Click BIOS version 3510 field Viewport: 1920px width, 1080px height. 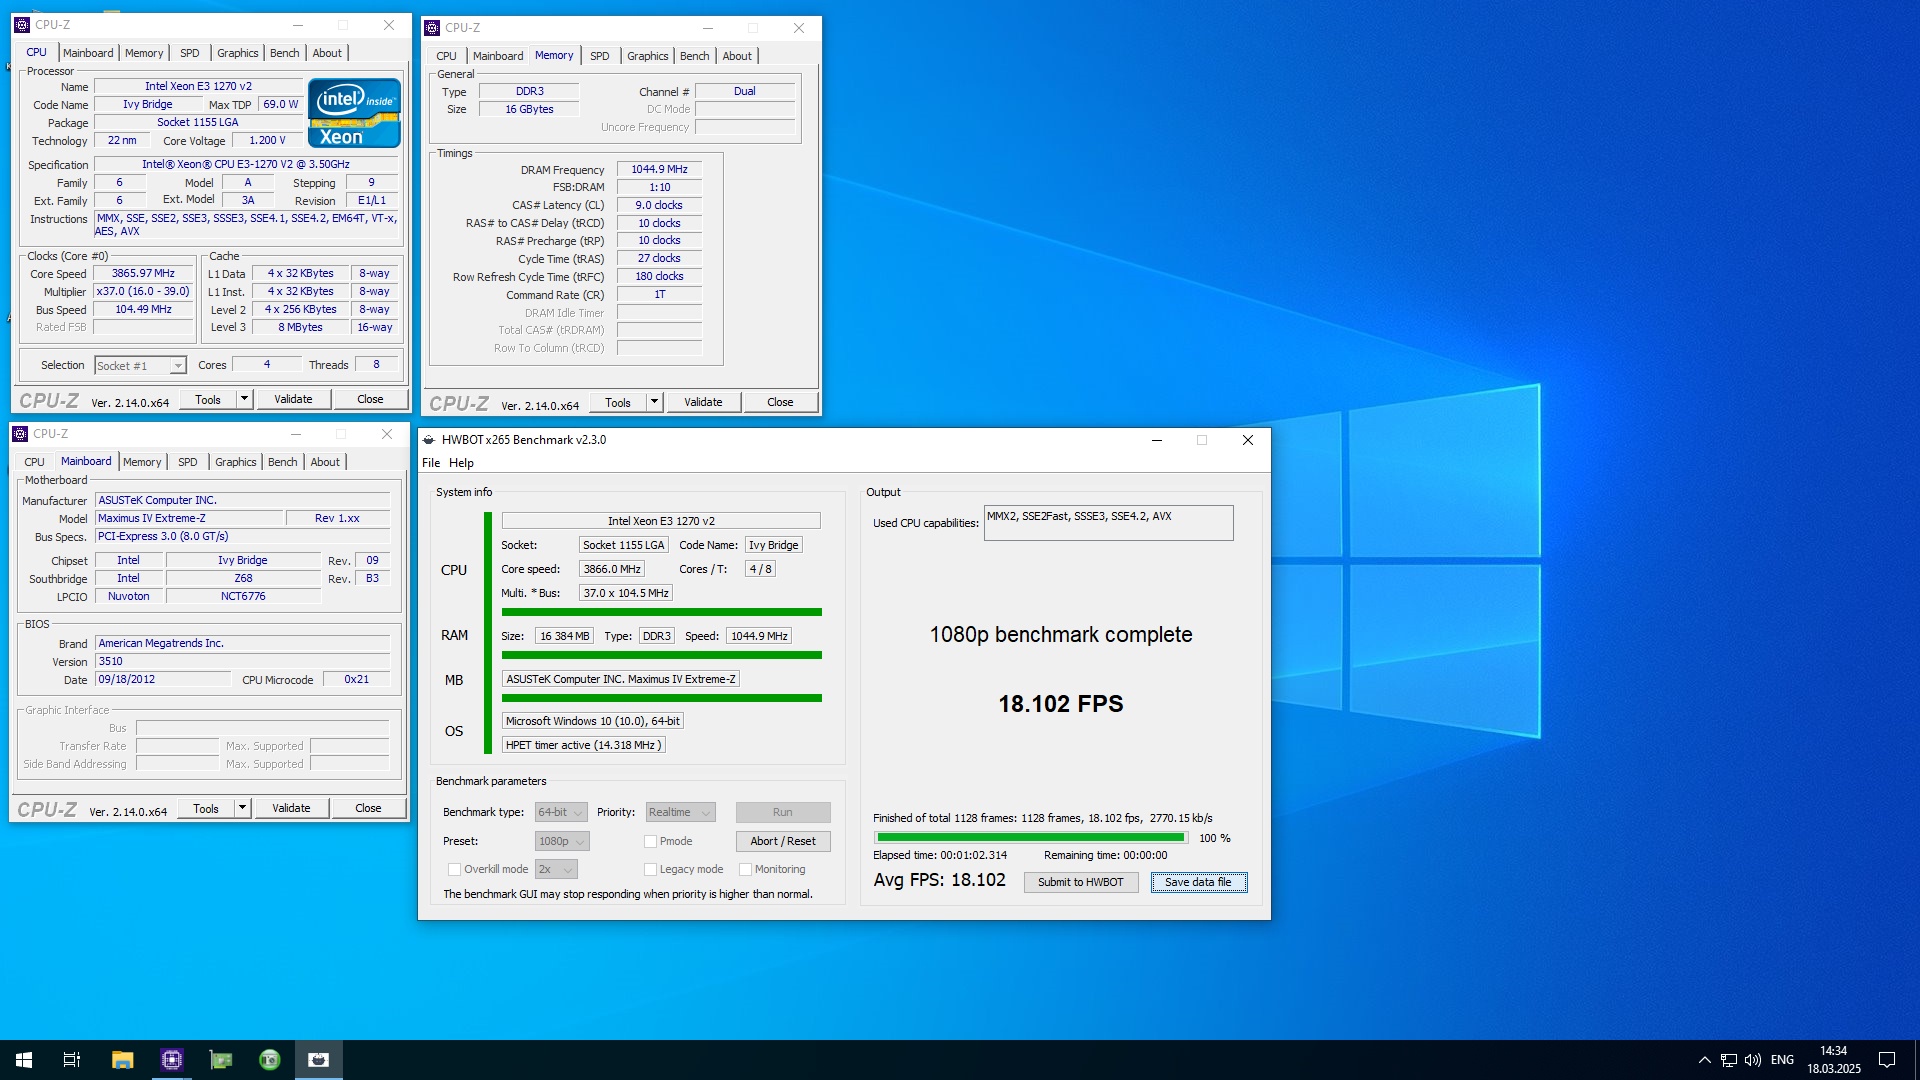point(242,661)
